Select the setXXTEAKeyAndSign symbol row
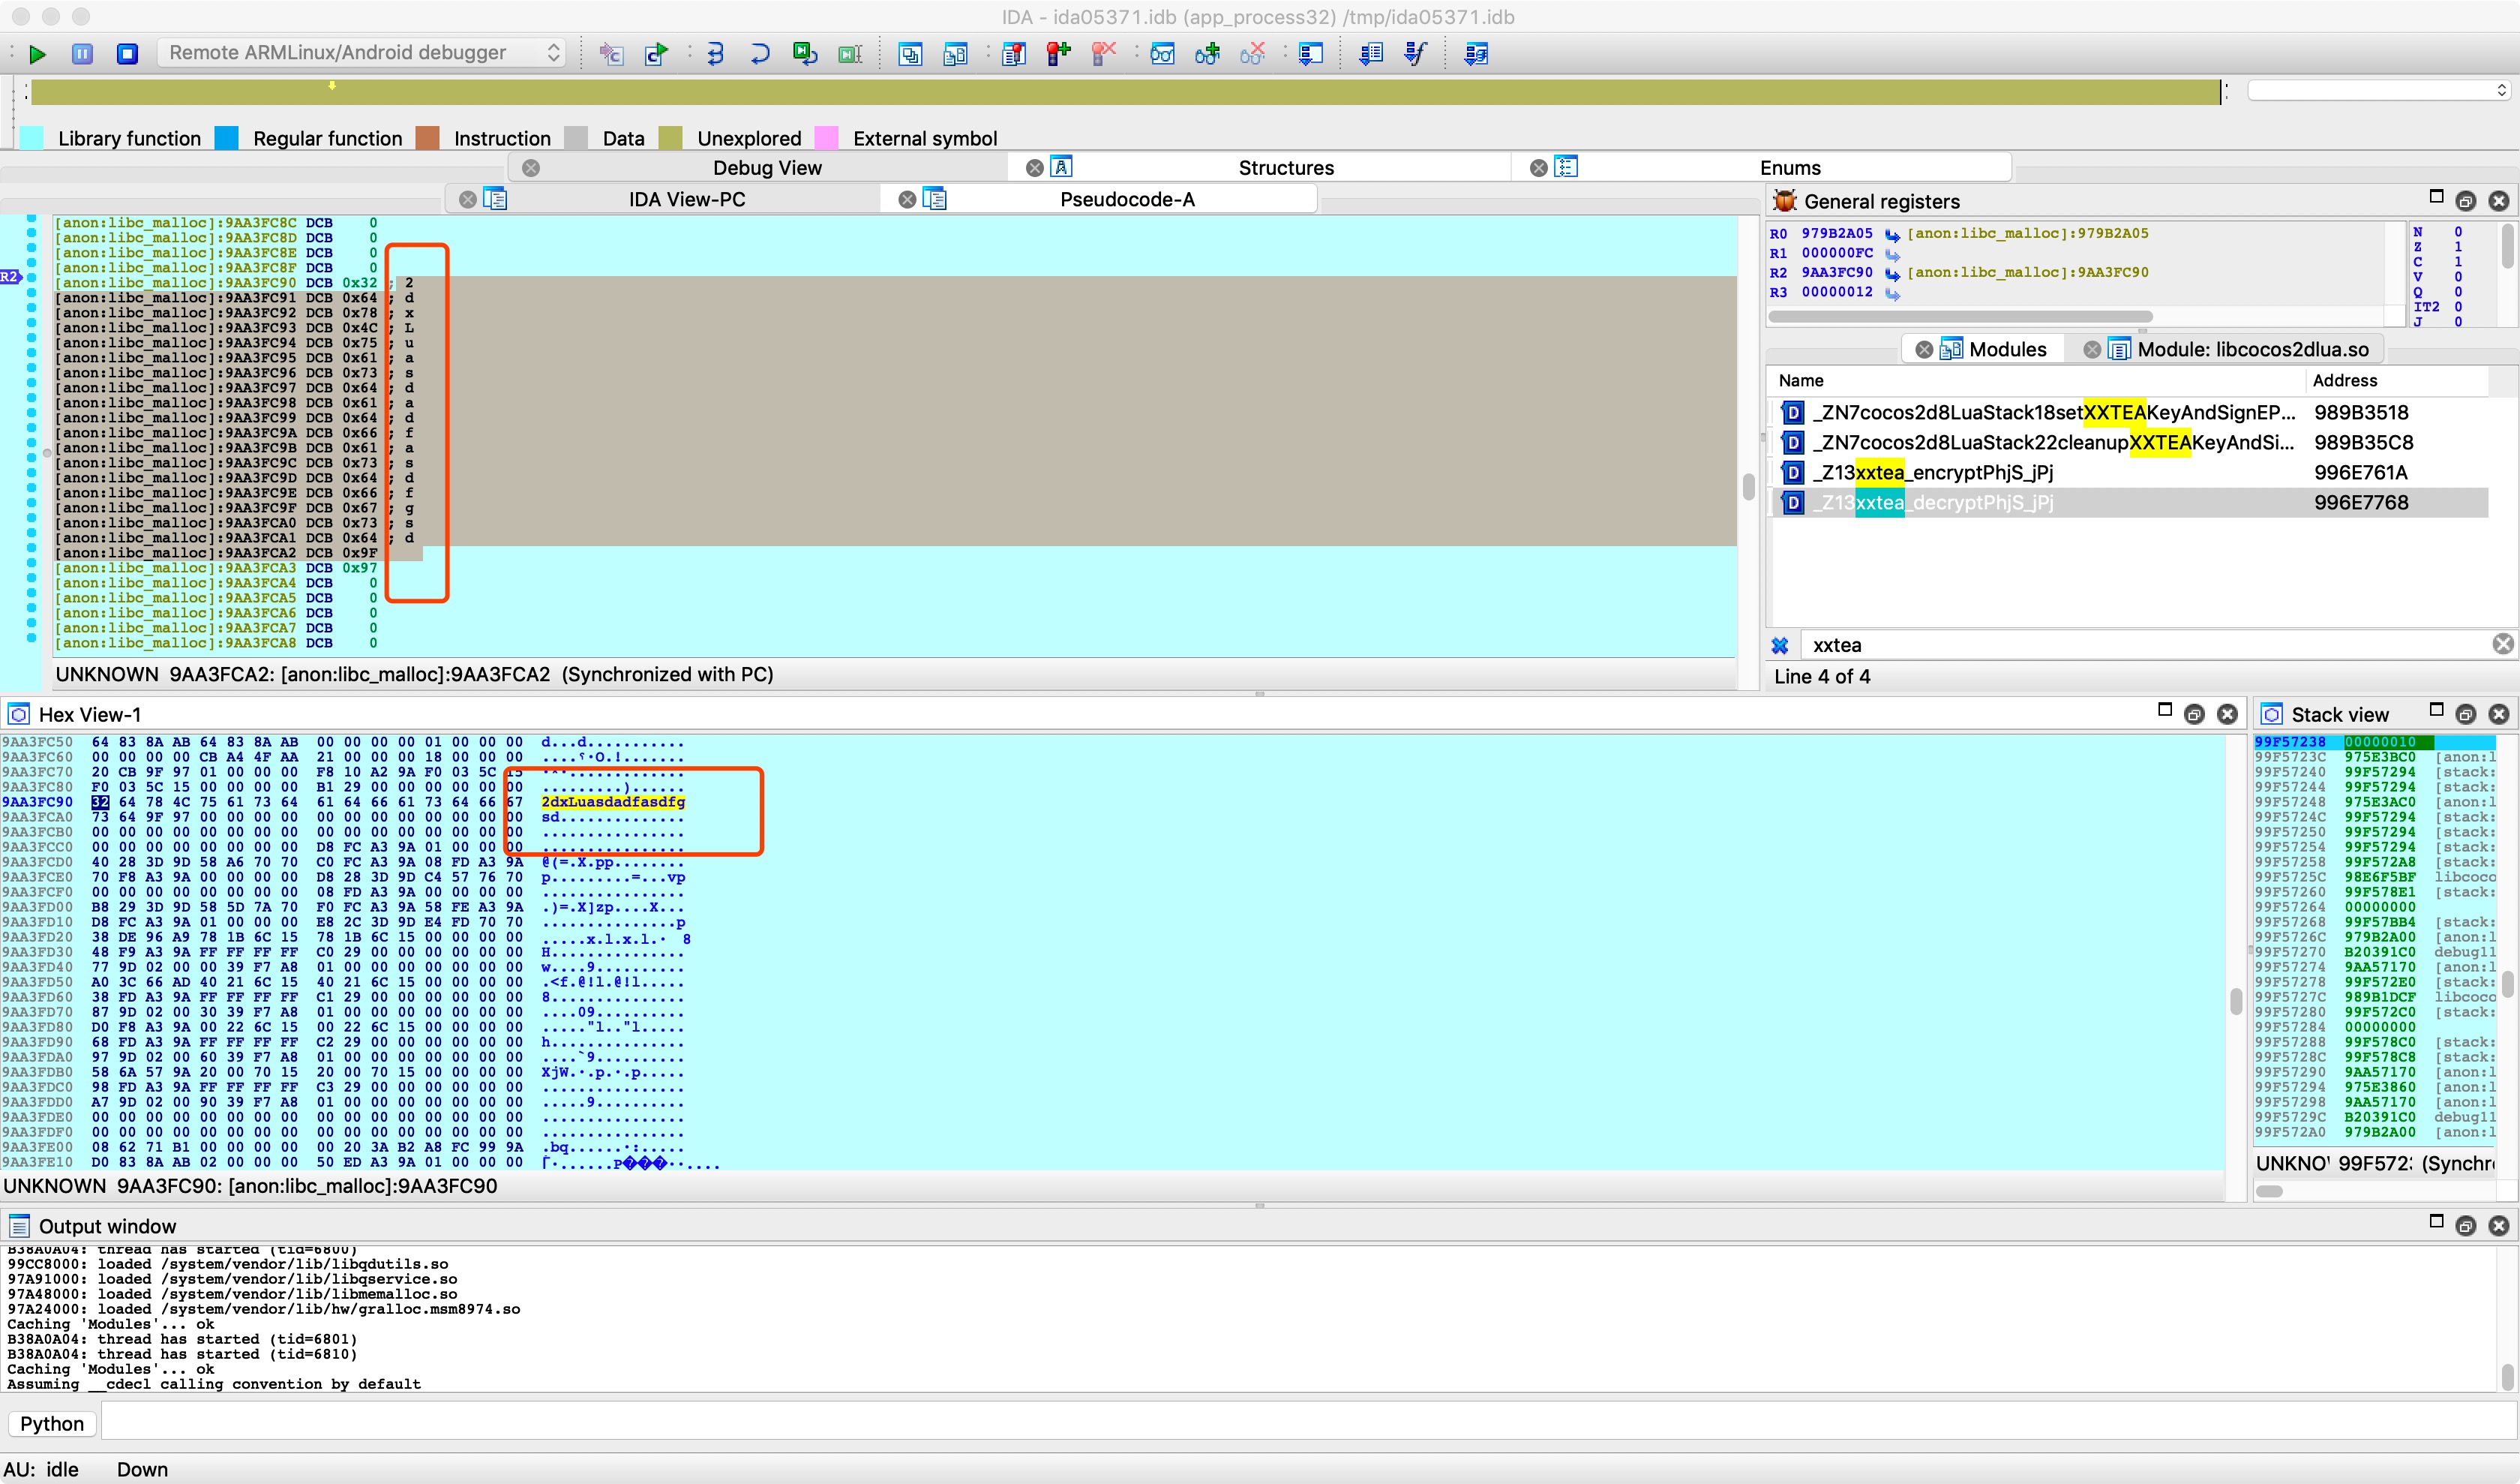This screenshot has width=2520, height=1484. [2131, 412]
